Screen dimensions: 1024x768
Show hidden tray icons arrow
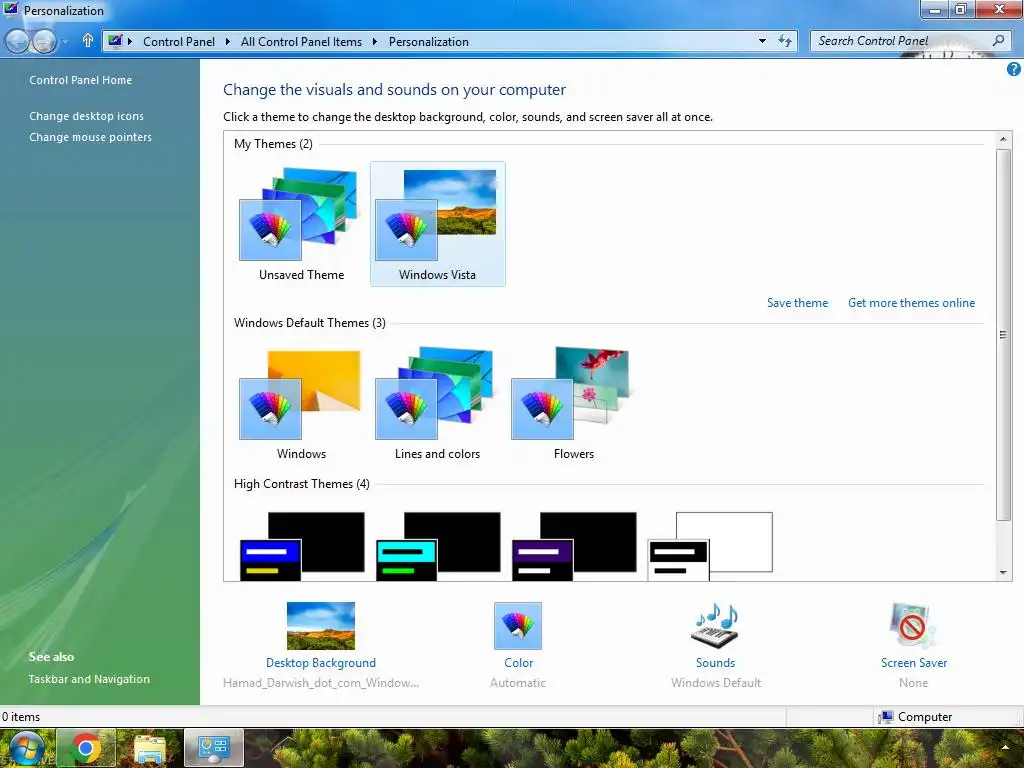click(x=1004, y=747)
